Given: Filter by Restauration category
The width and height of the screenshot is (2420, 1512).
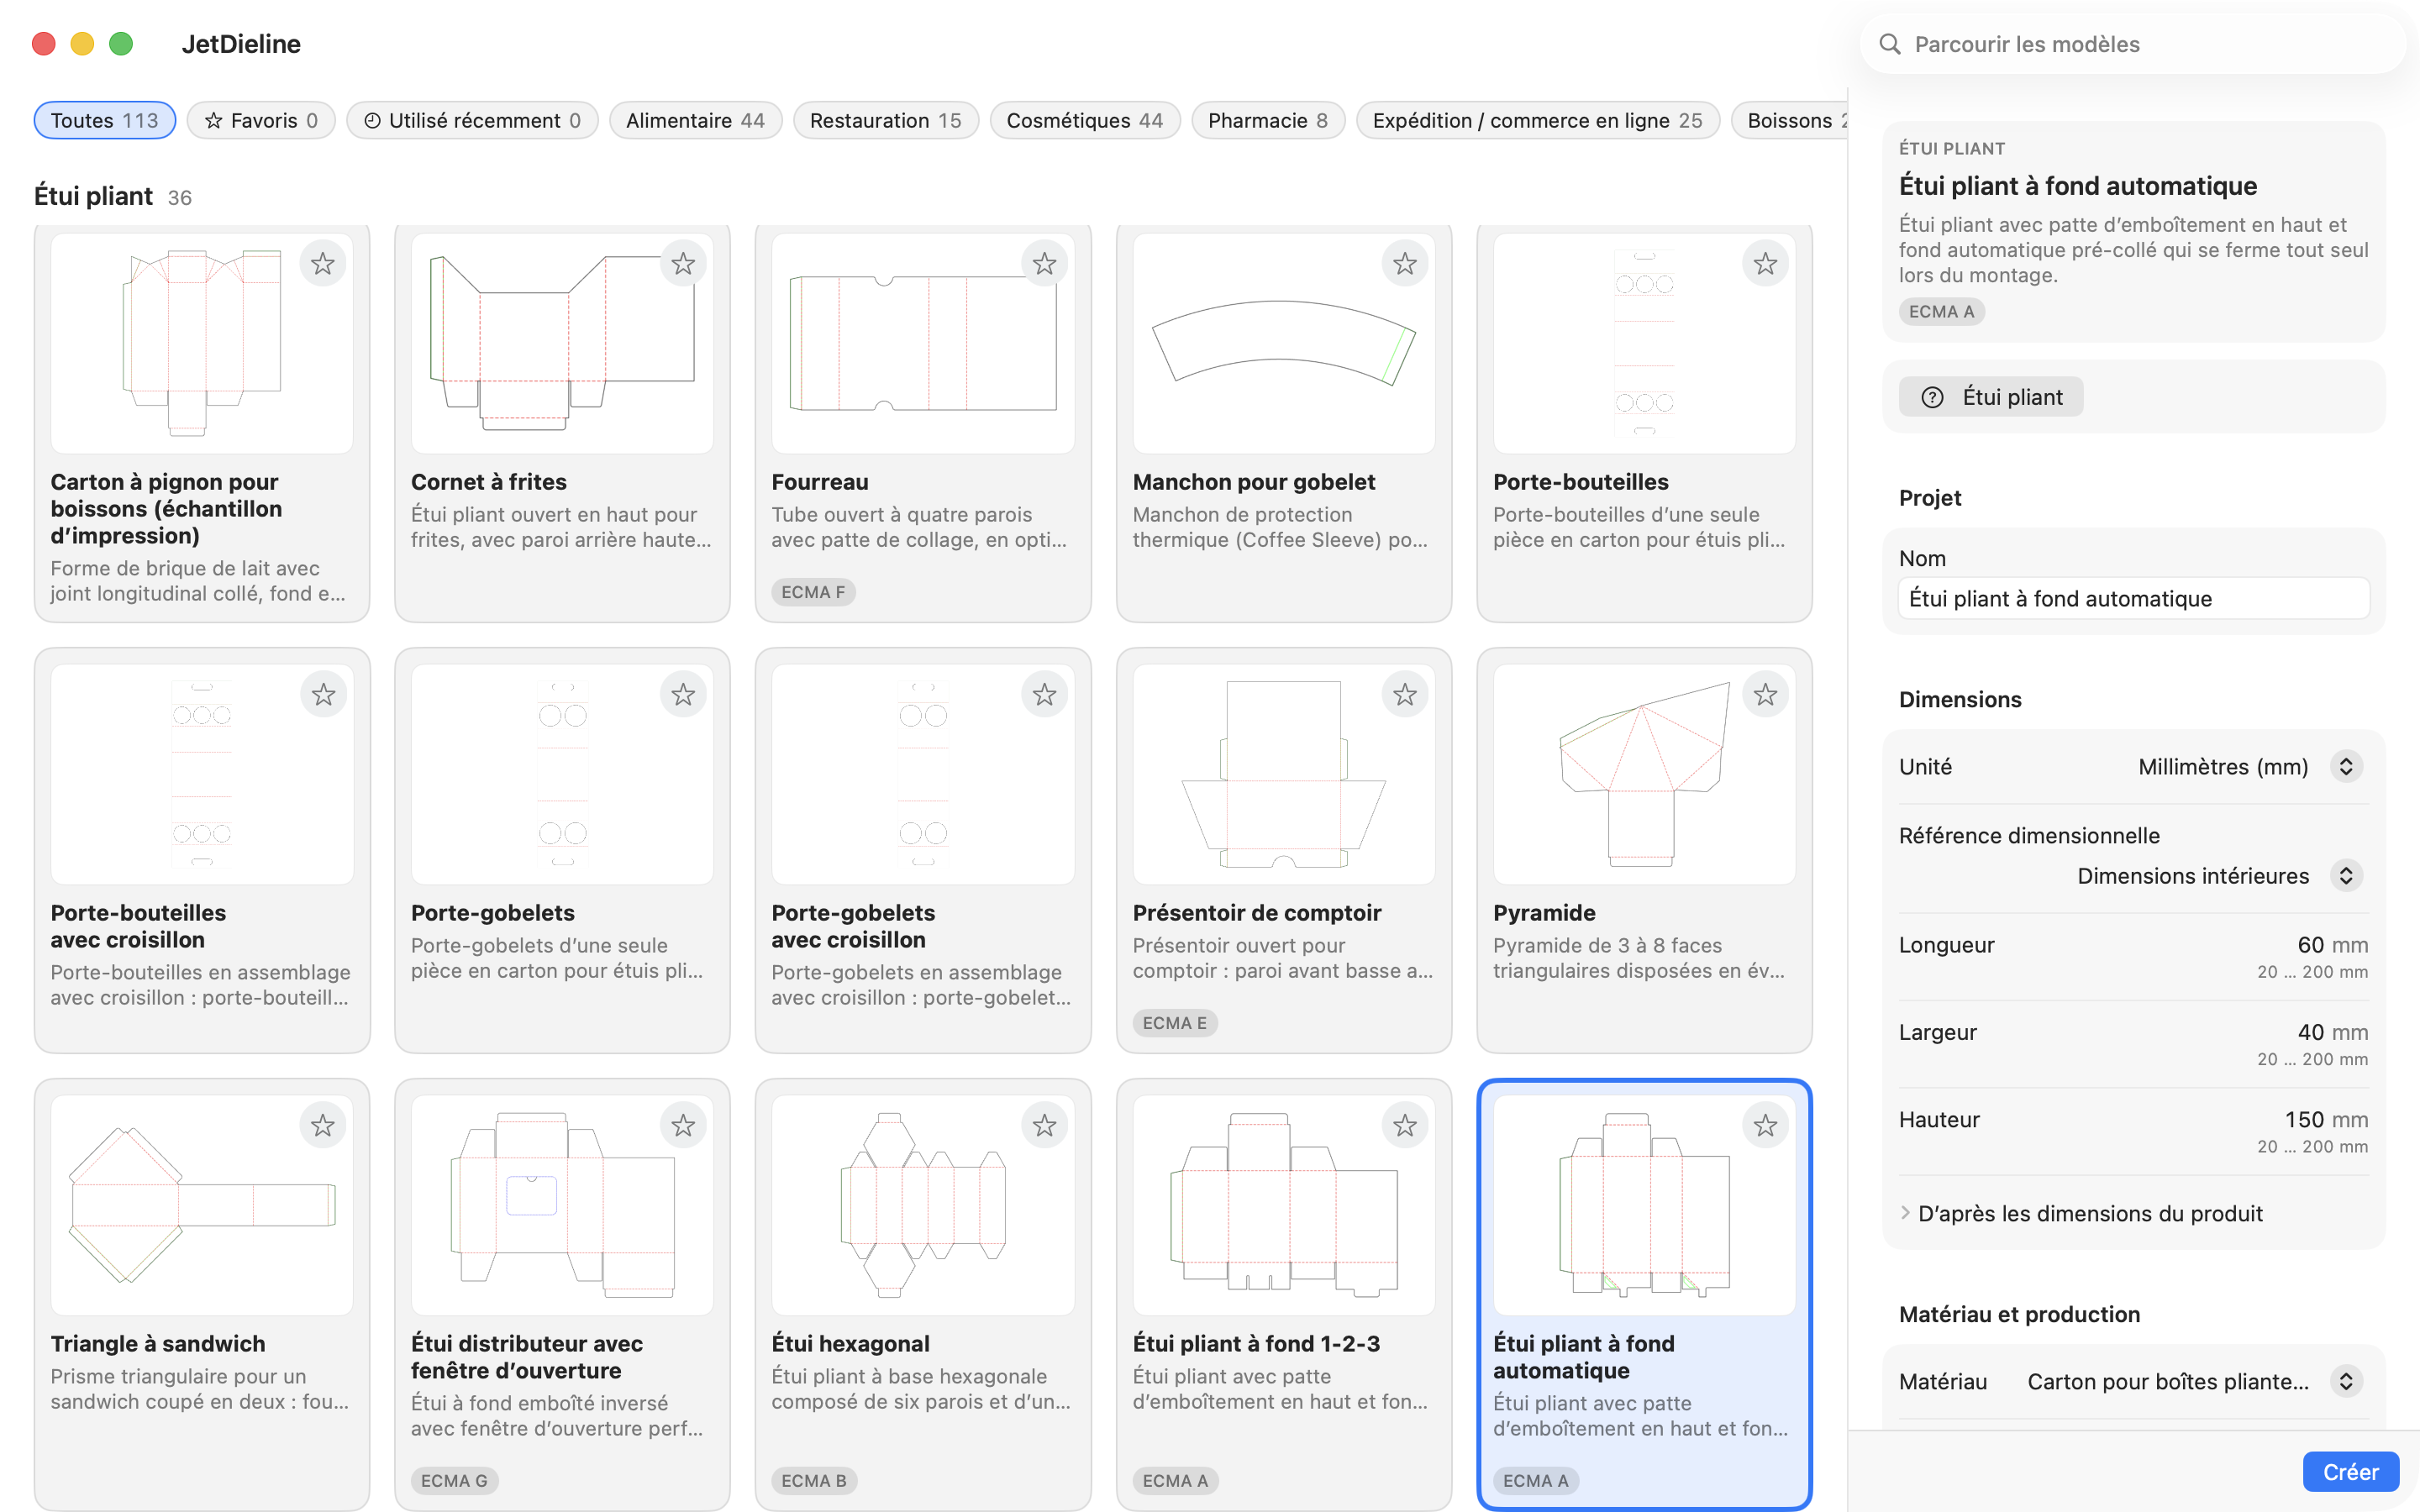Looking at the screenshot, I should click(x=885, y=120).
